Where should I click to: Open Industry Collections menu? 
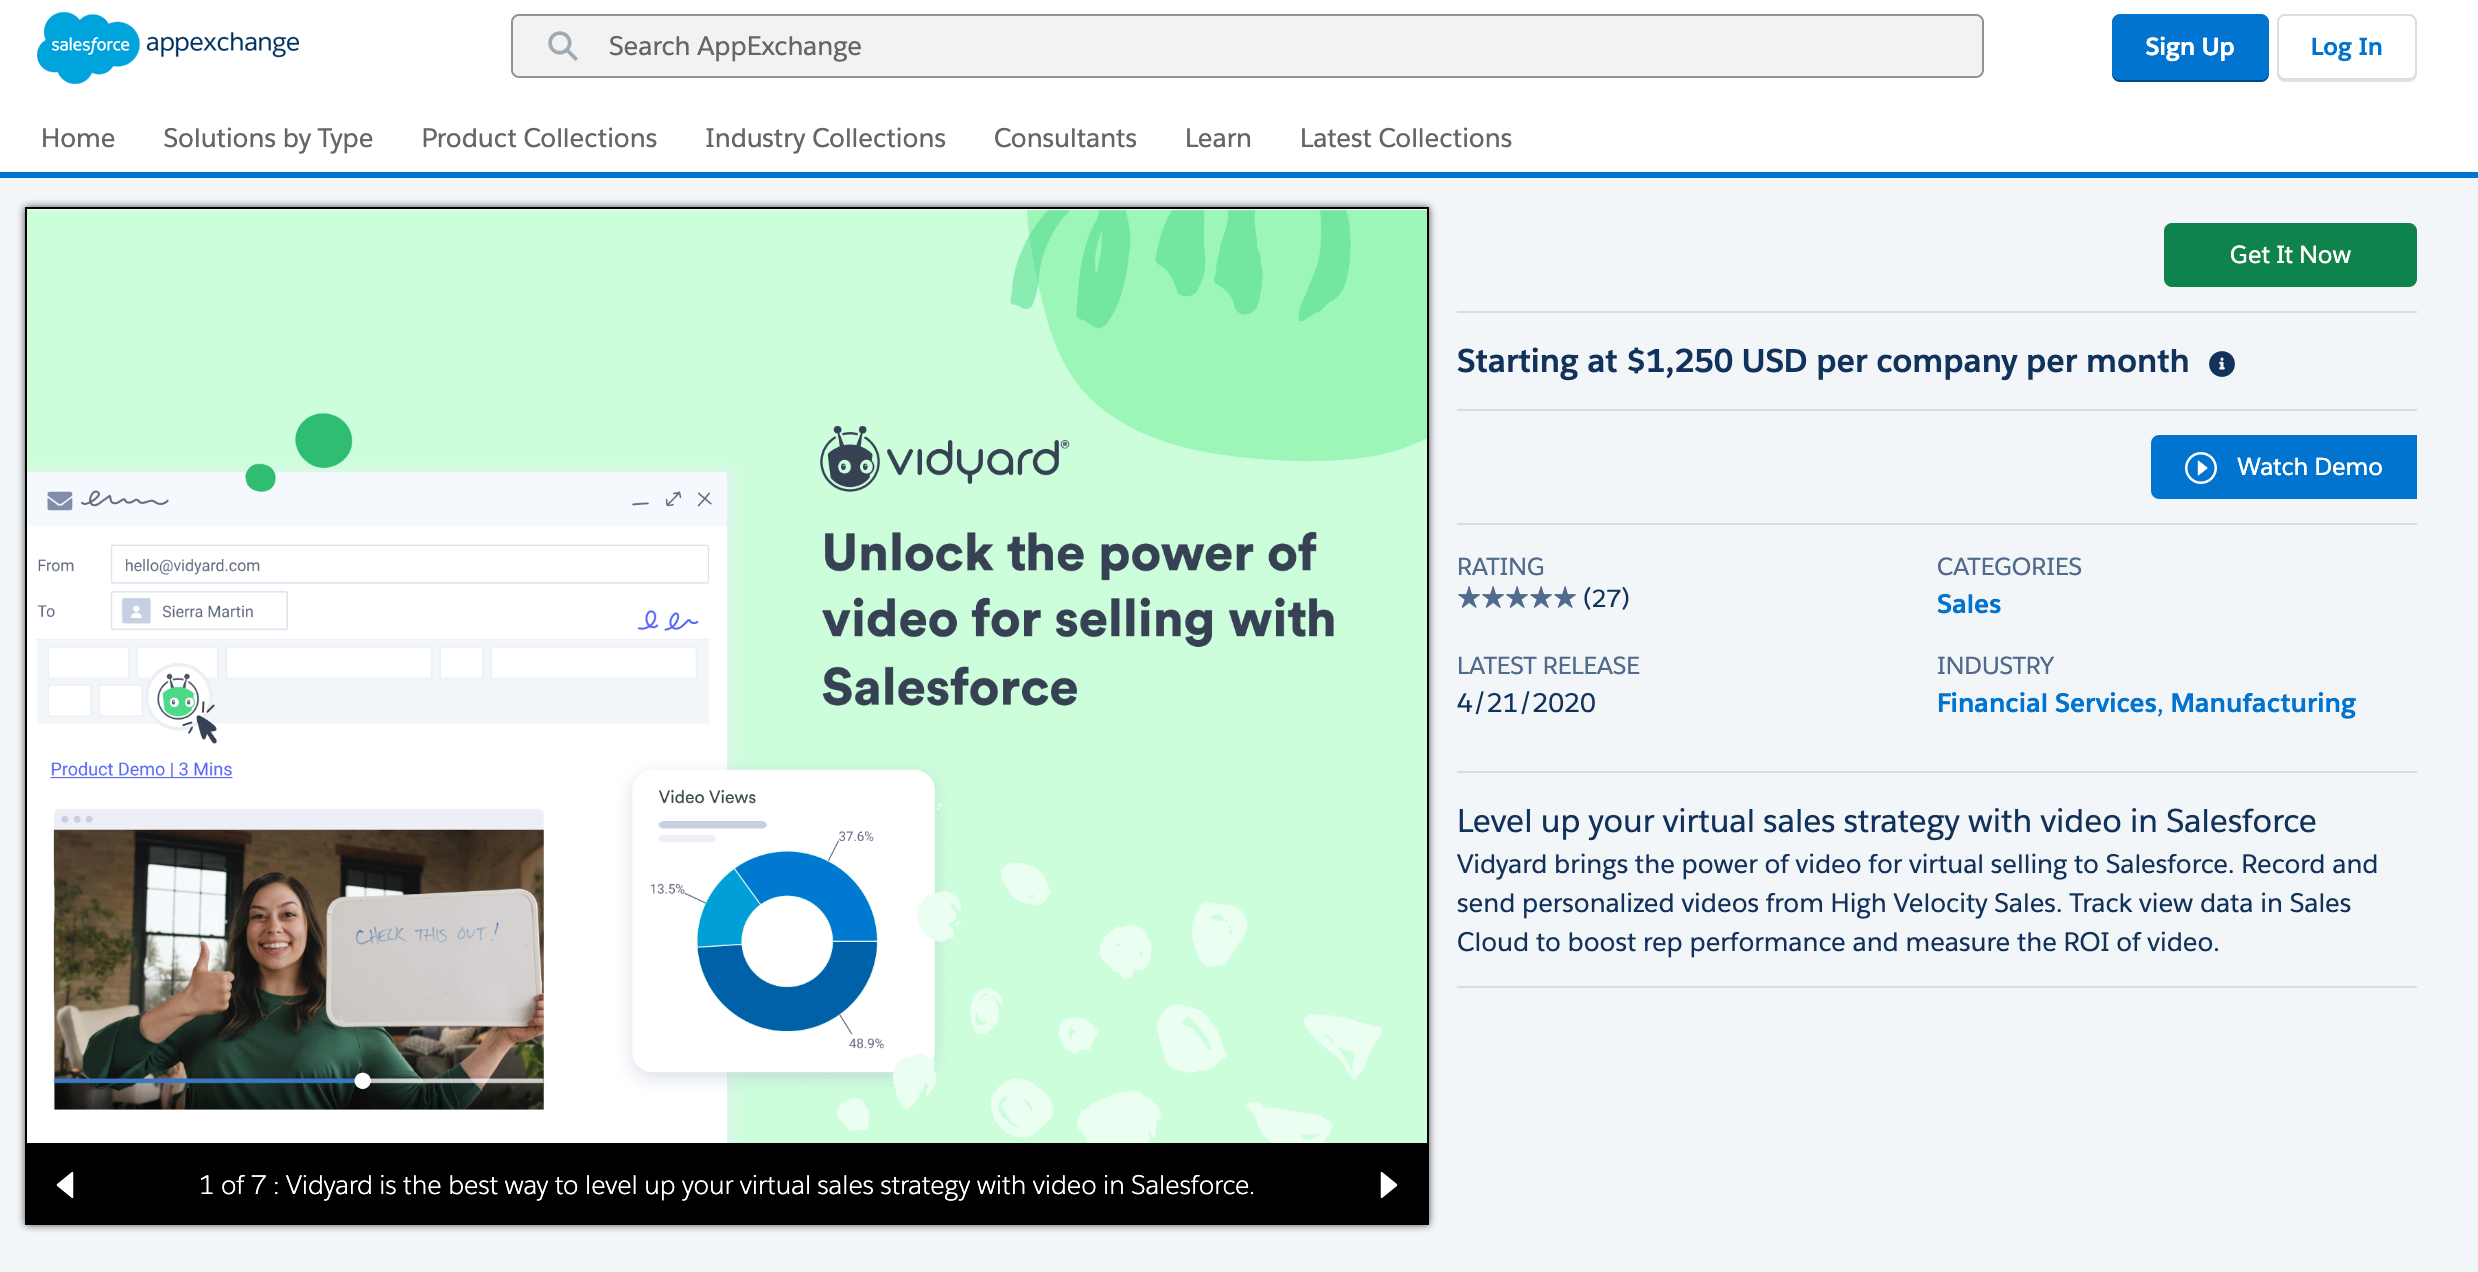click(825, 138)
